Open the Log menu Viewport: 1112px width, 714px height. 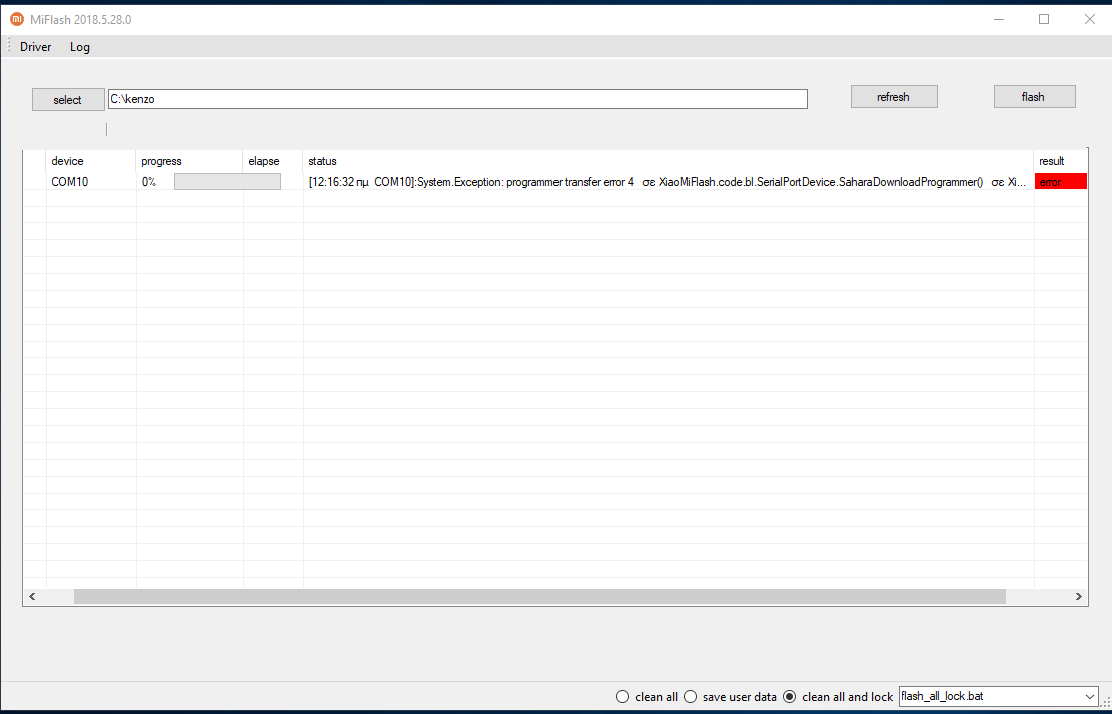tap(79, 47)
